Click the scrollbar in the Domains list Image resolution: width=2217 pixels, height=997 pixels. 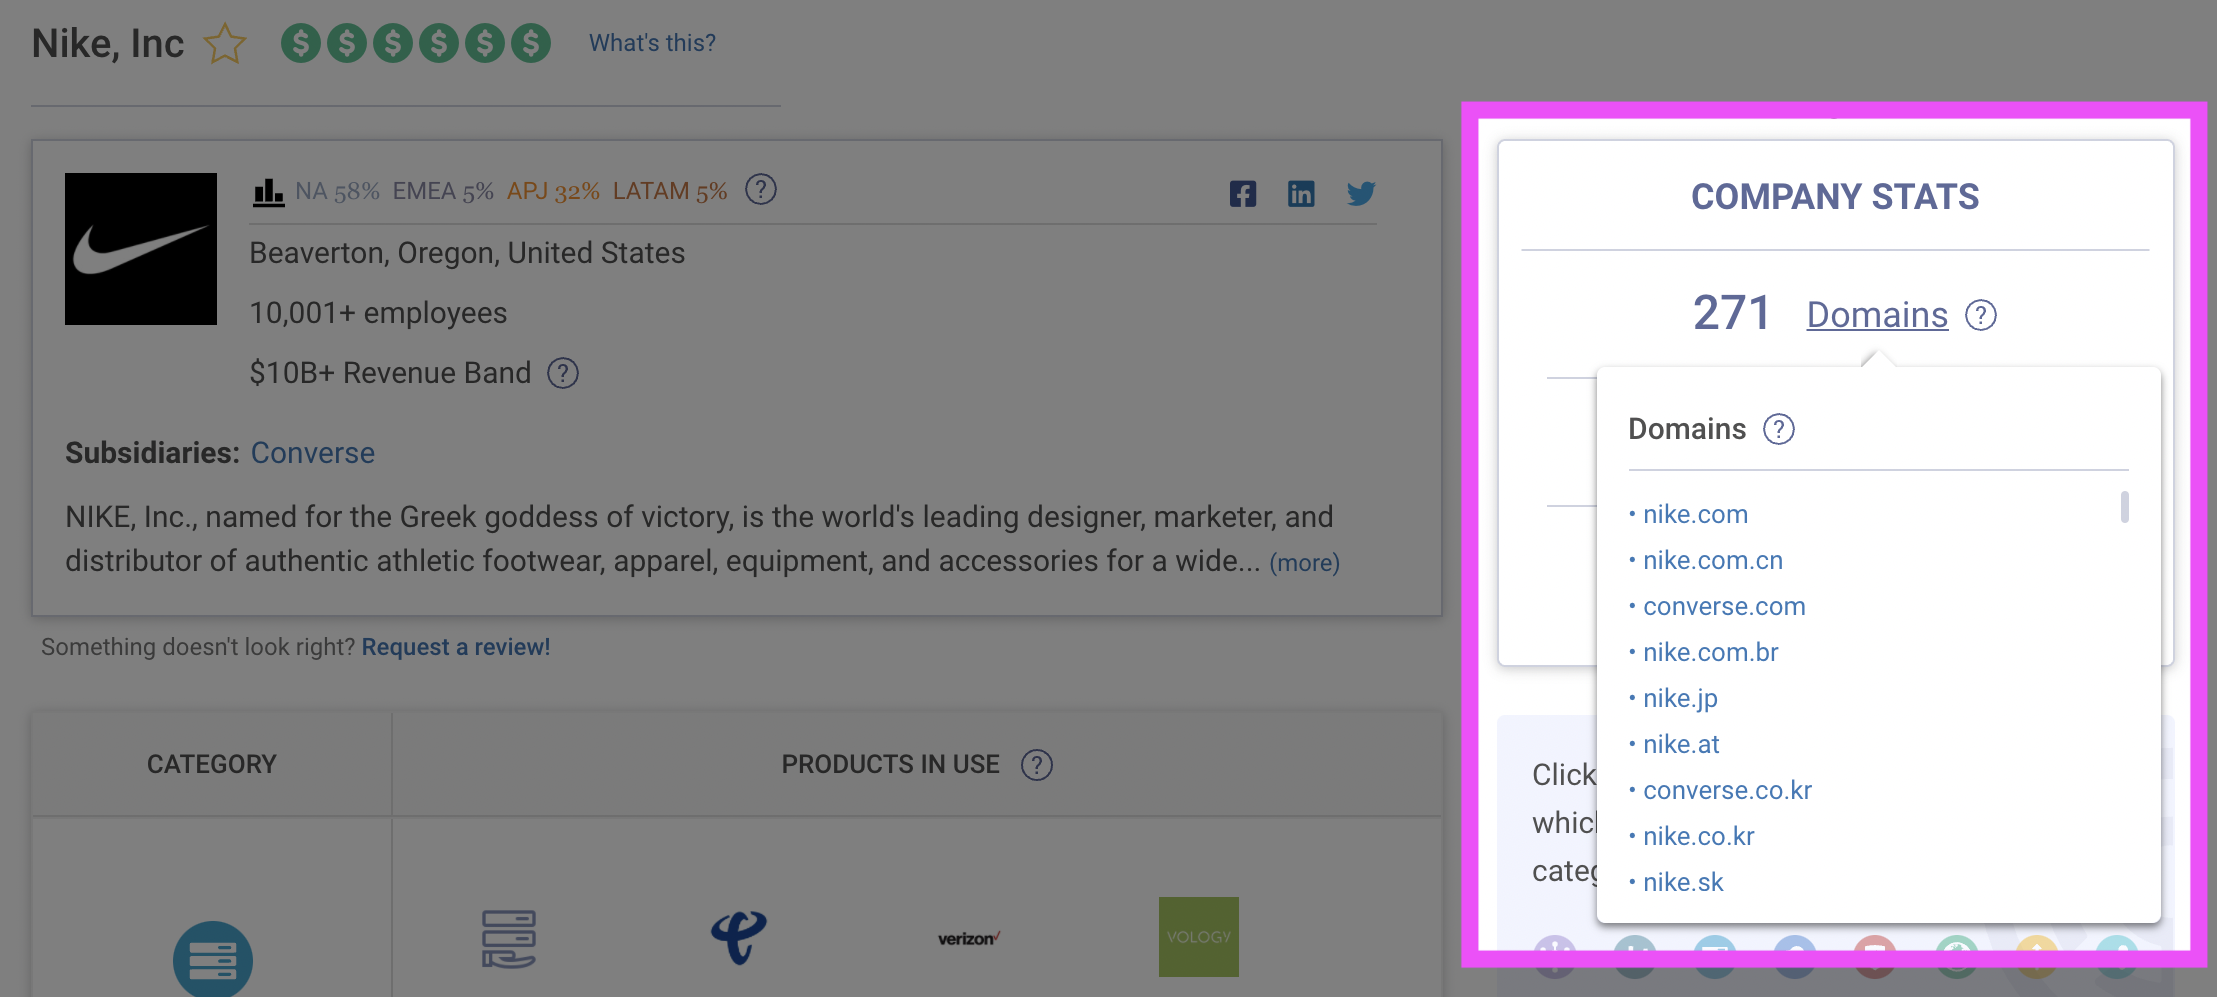pos(2123,508)
